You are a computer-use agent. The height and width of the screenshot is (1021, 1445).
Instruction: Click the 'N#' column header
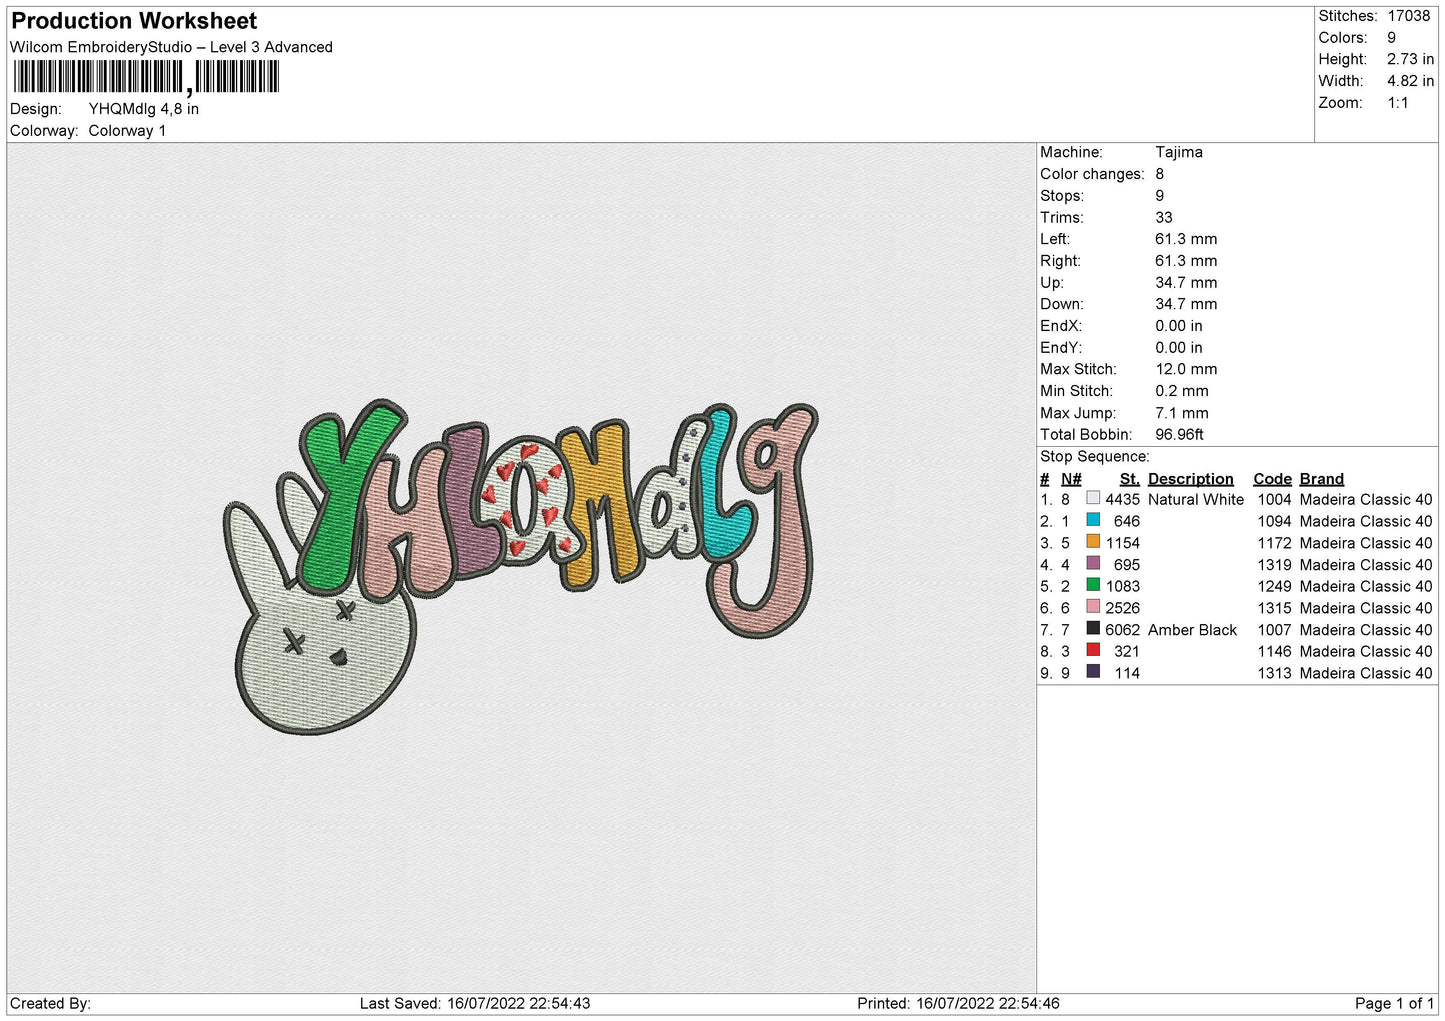(x=1071, y=479)
